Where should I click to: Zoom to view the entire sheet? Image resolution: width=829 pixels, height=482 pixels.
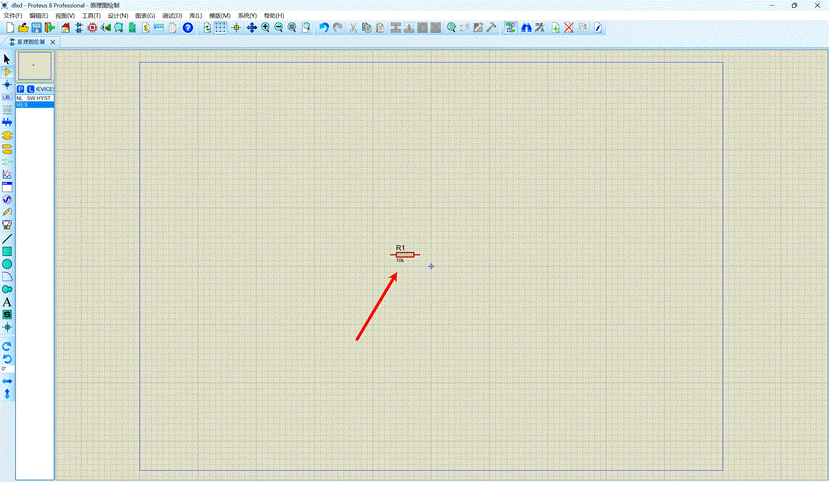292,27
